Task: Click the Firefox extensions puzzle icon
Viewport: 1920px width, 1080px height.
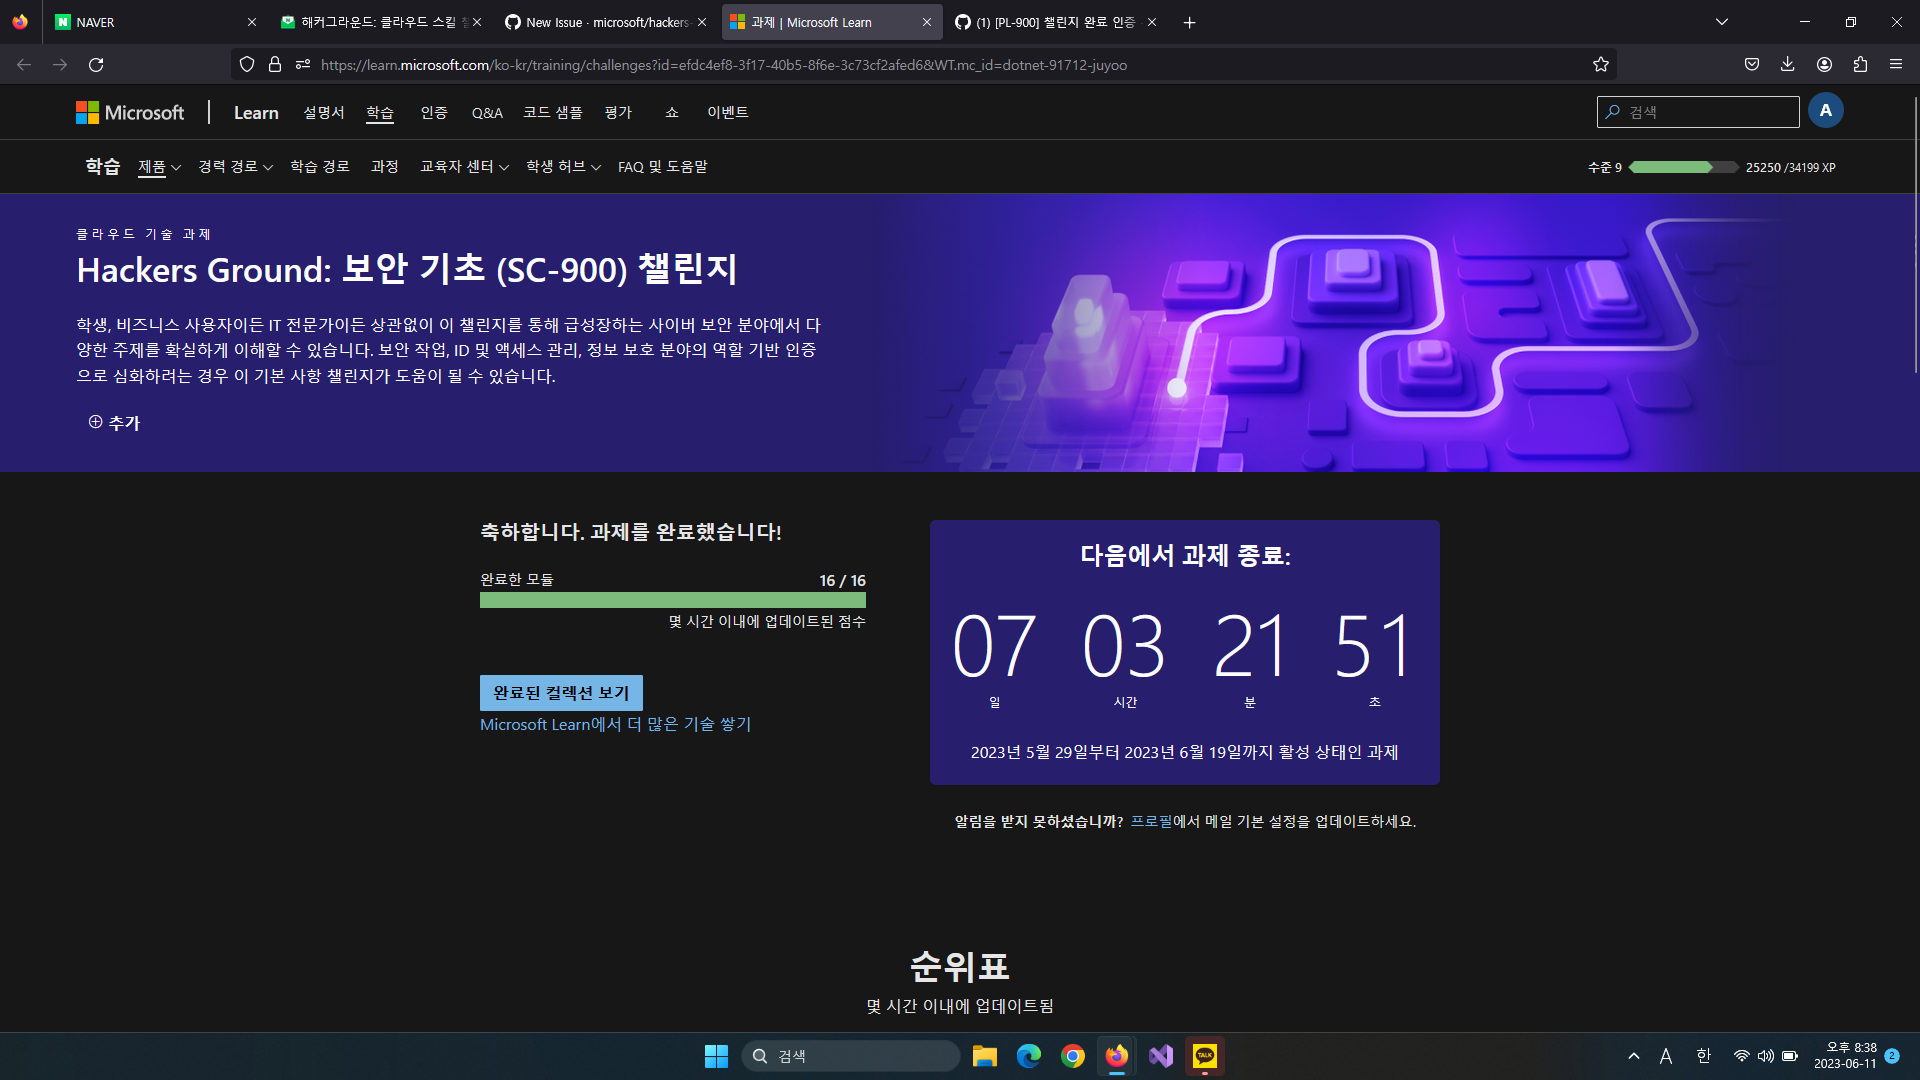Action: (1860, 64)
